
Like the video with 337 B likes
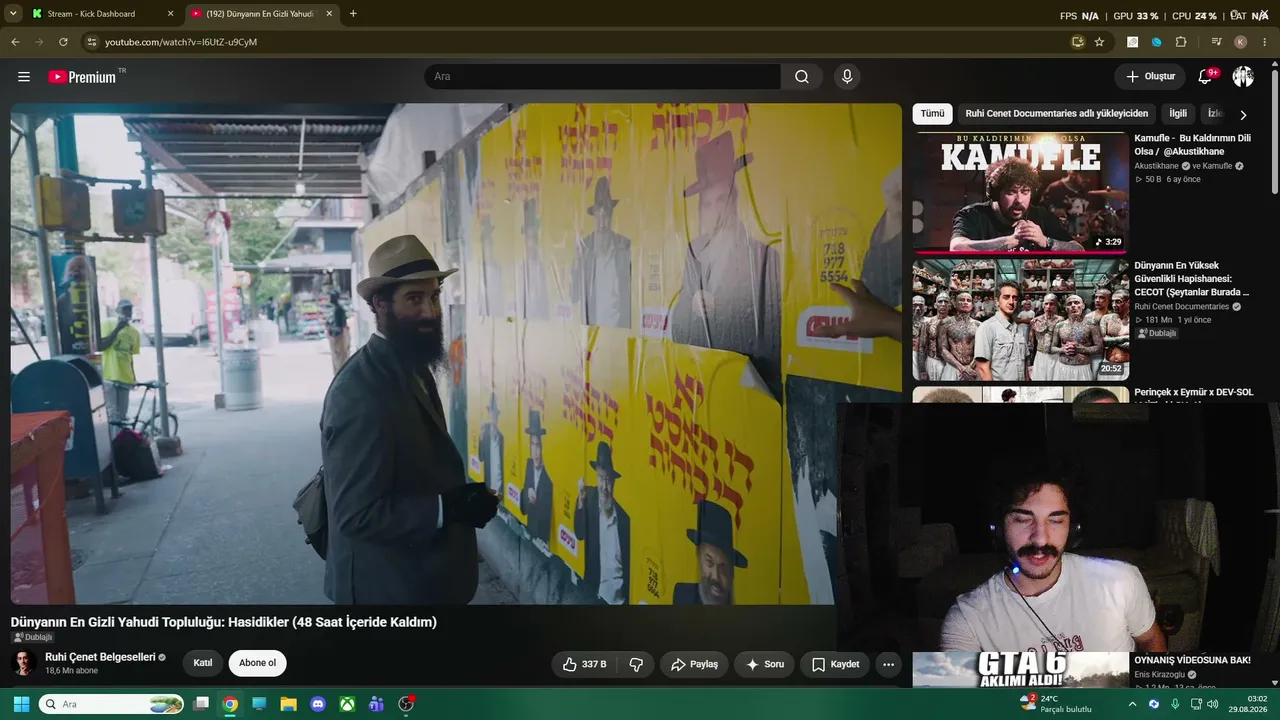pyautogui.click(x=584, y=664)
